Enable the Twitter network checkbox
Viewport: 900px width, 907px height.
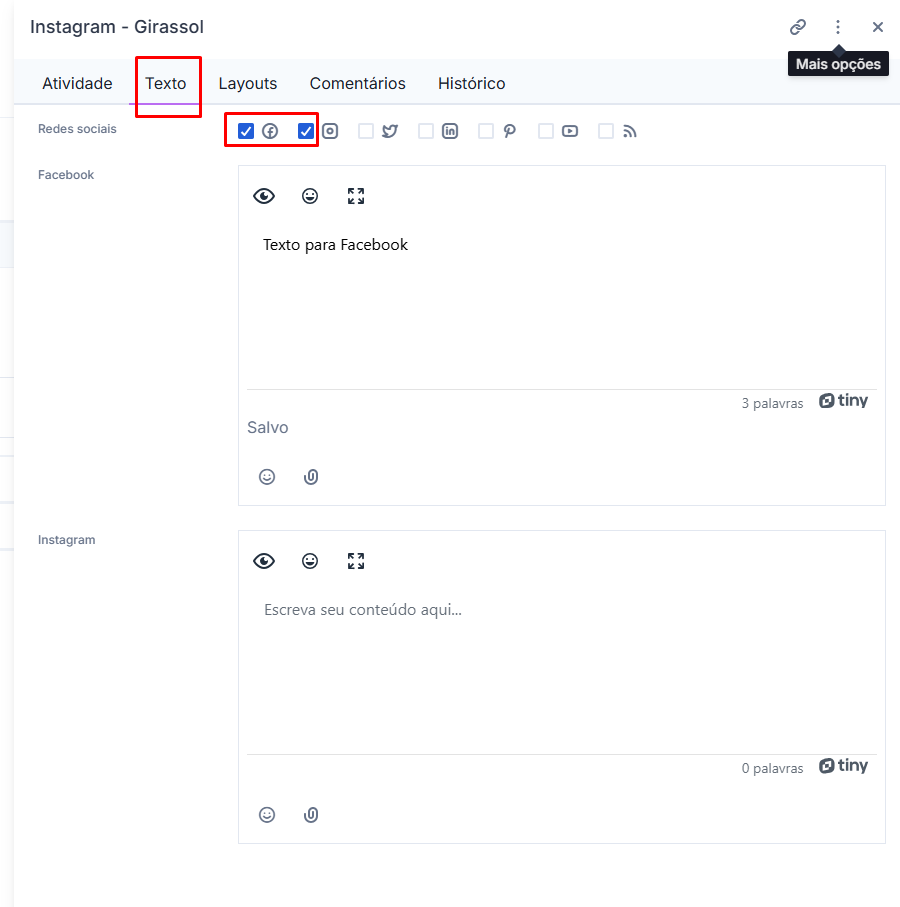coord(366,131)
